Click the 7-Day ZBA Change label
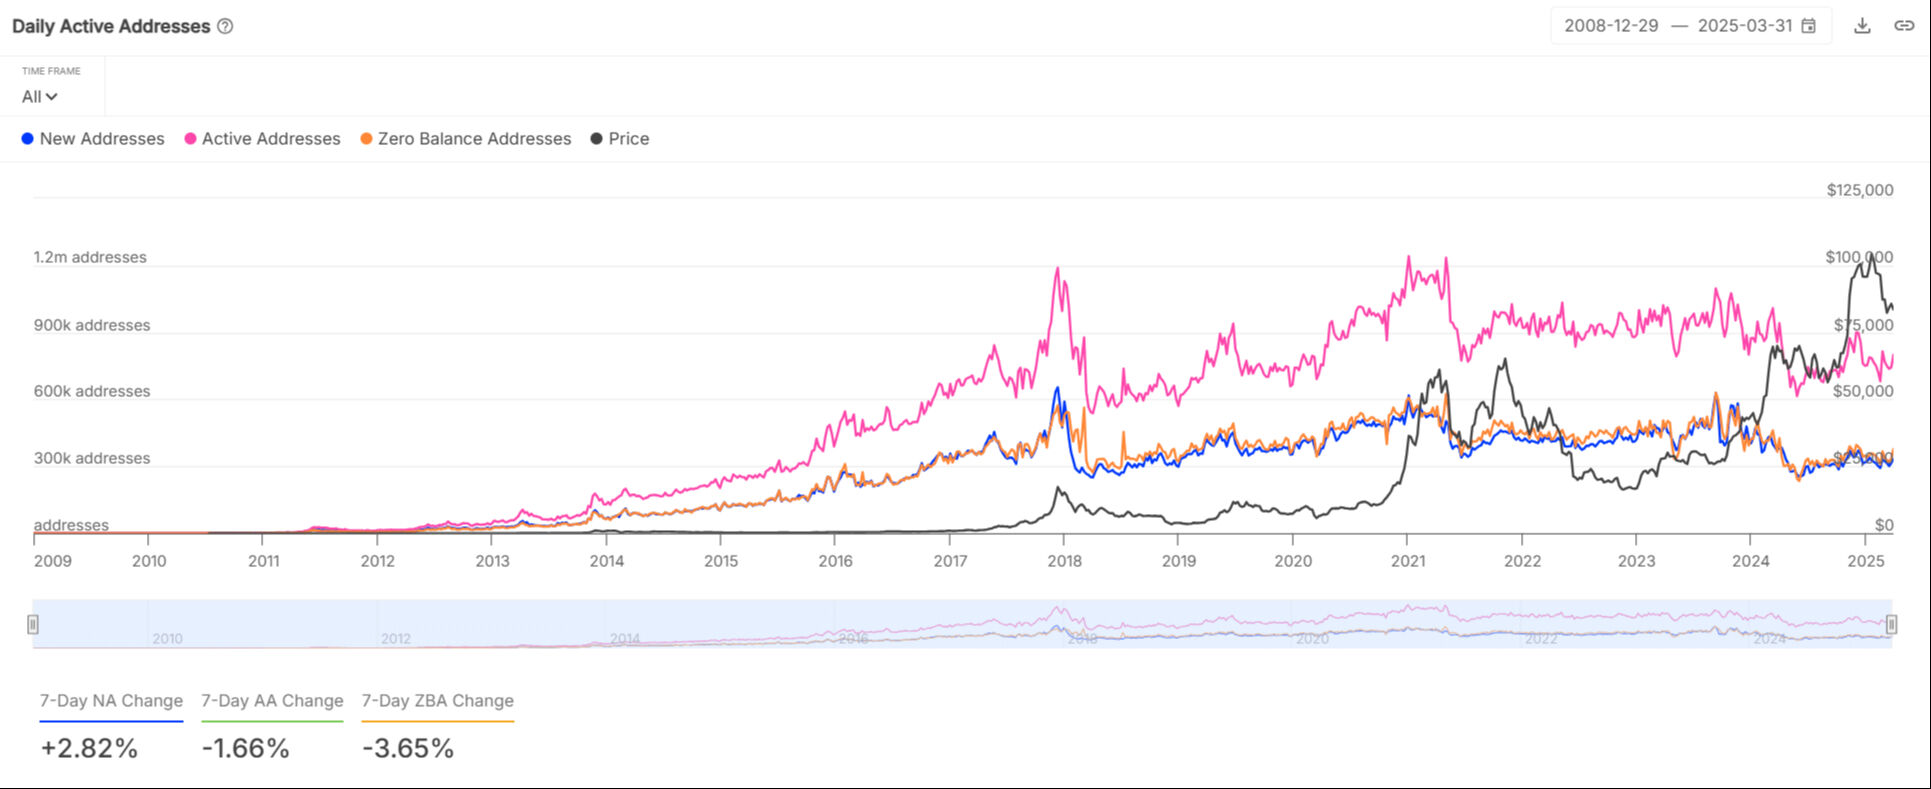 [438, 701]
